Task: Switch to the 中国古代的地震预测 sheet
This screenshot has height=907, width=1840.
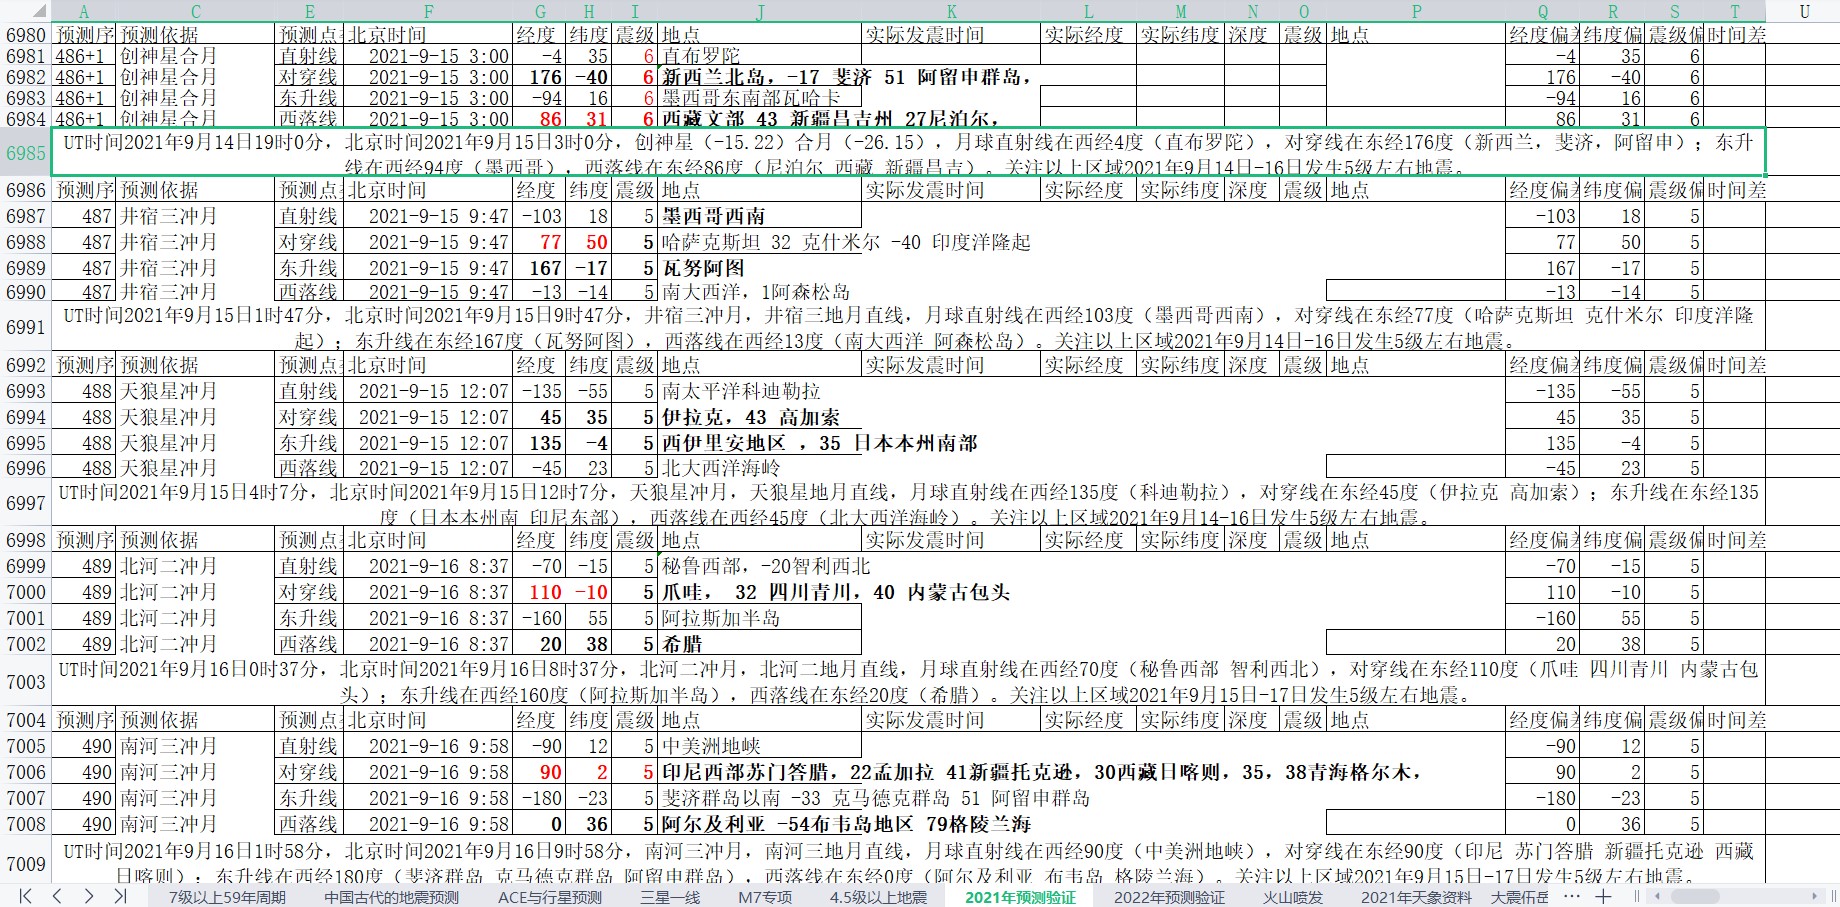Action: 391,897
